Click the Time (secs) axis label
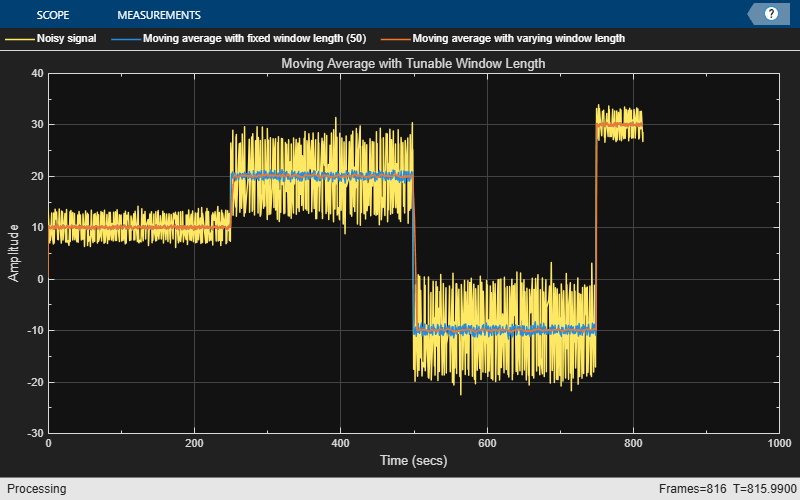The image size is (800, 500). [x=413, y=461]
